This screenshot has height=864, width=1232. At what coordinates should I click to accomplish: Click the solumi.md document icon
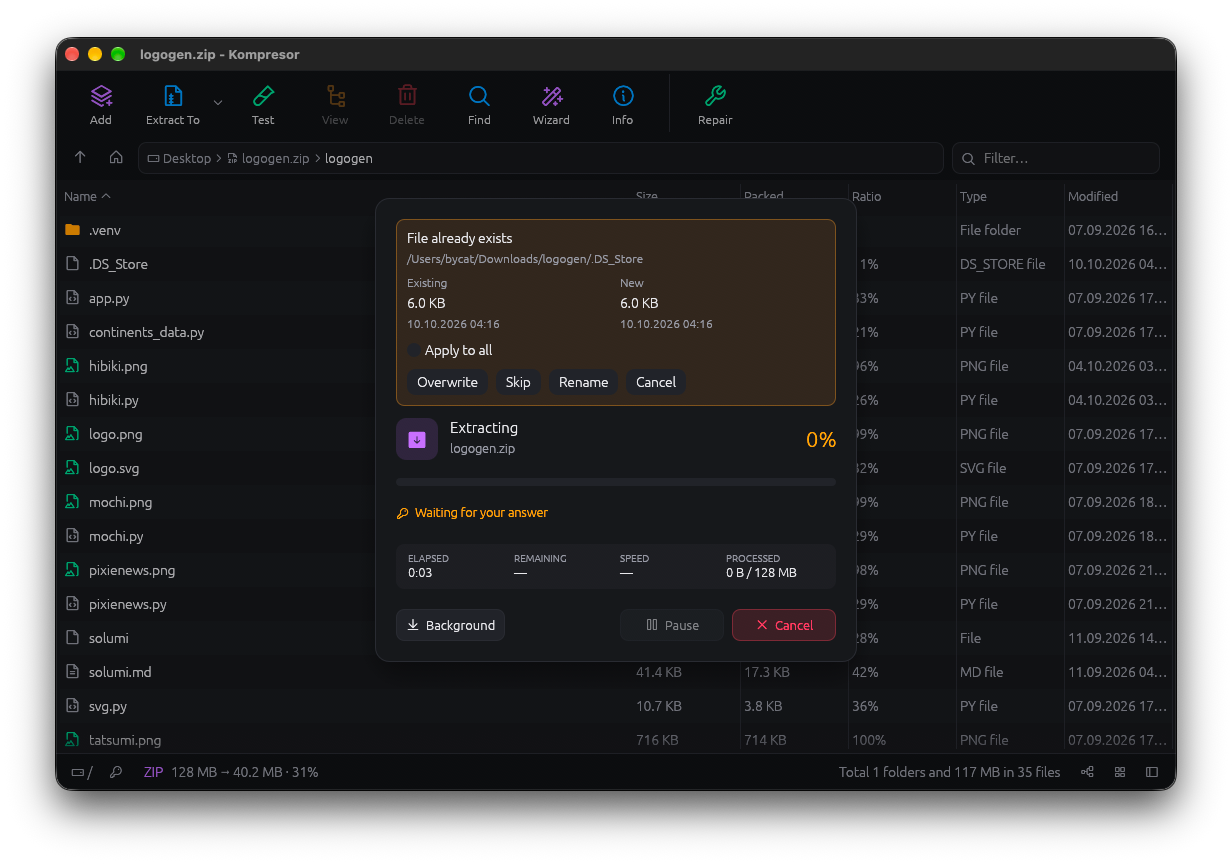pyautogui.click(x=72, y=672)
